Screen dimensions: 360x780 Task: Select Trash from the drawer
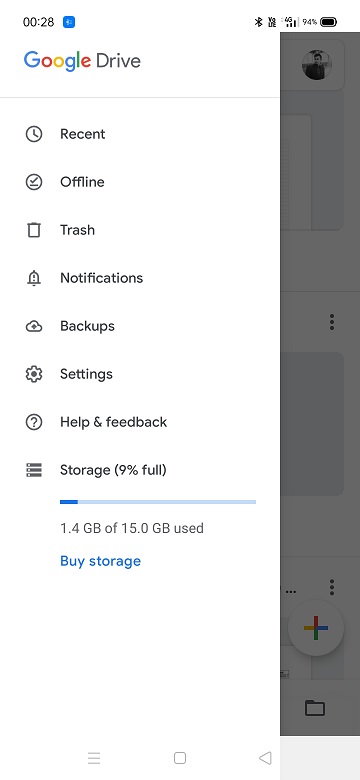140,230
